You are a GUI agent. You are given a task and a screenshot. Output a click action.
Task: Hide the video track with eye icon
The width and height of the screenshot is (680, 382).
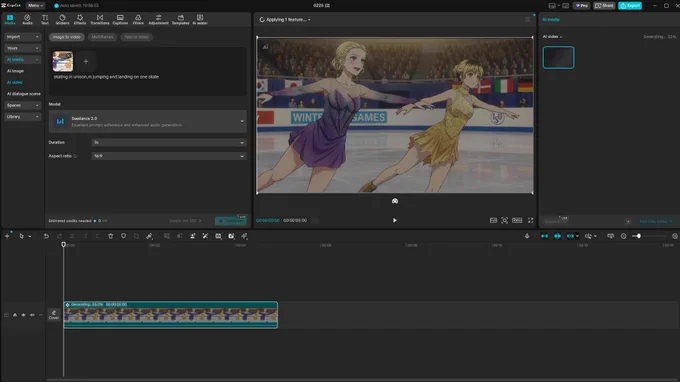(23, 315)
